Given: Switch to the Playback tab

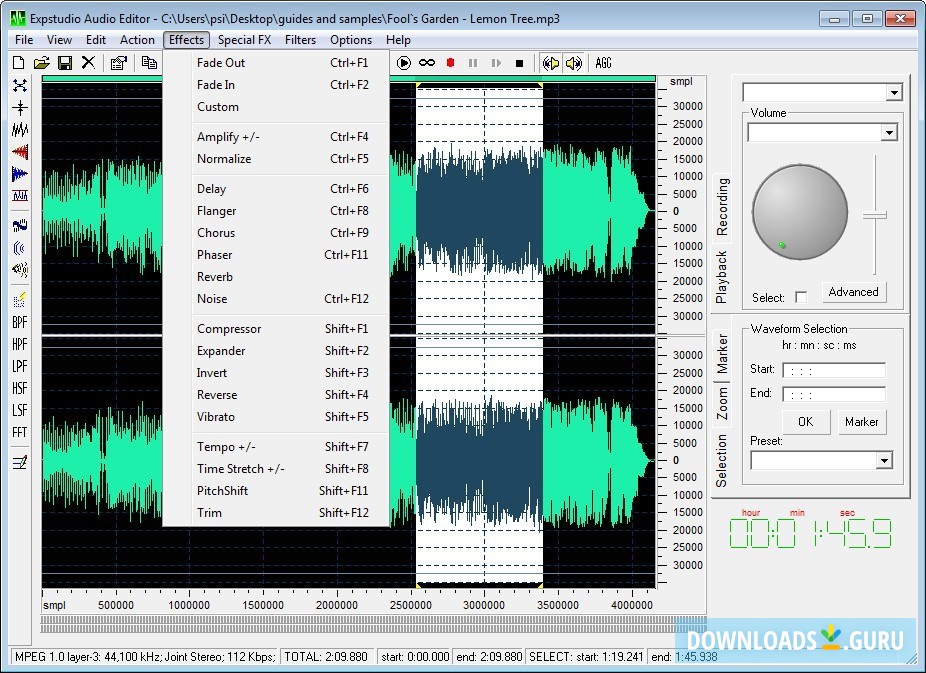Looking at the screenshot, I should click(x=722, y=277).
